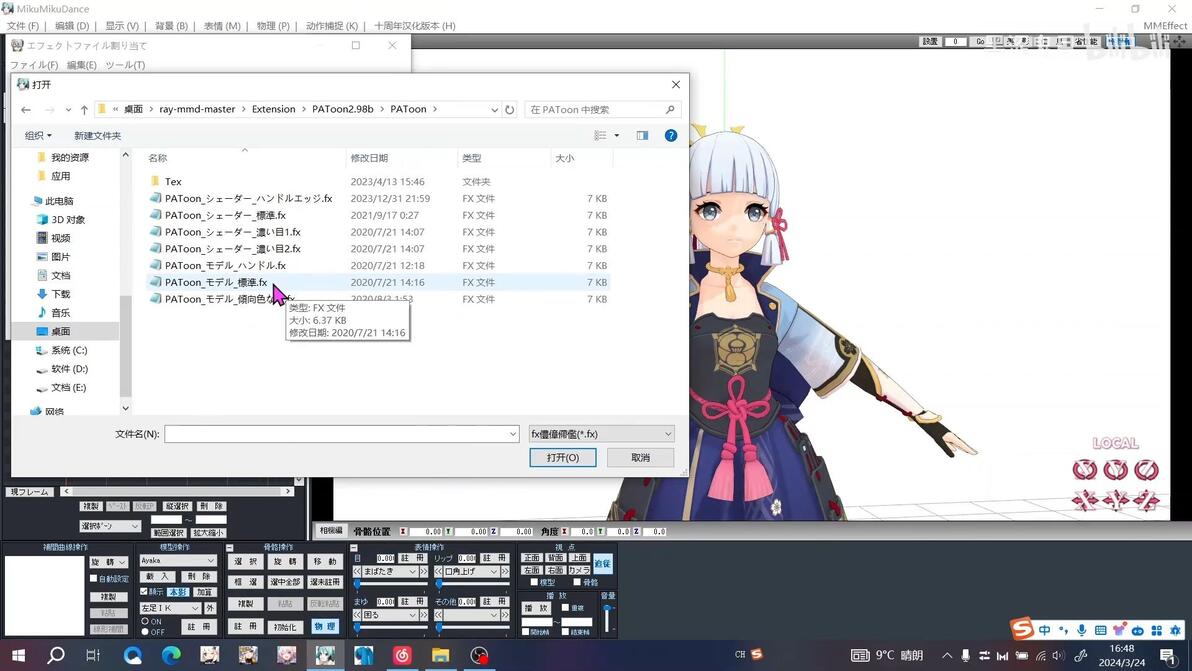The width and height of the screenshot is (1192, 671).
Task: Open the 背景(B) menu
Action: coord(171,26)
